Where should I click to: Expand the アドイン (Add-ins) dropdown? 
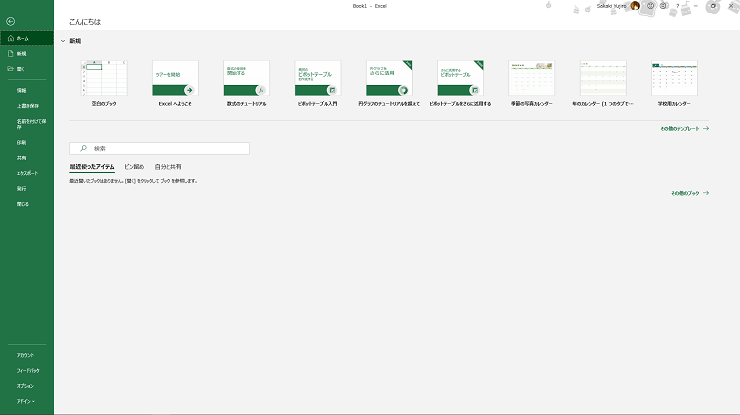click(x=27, y=401)
